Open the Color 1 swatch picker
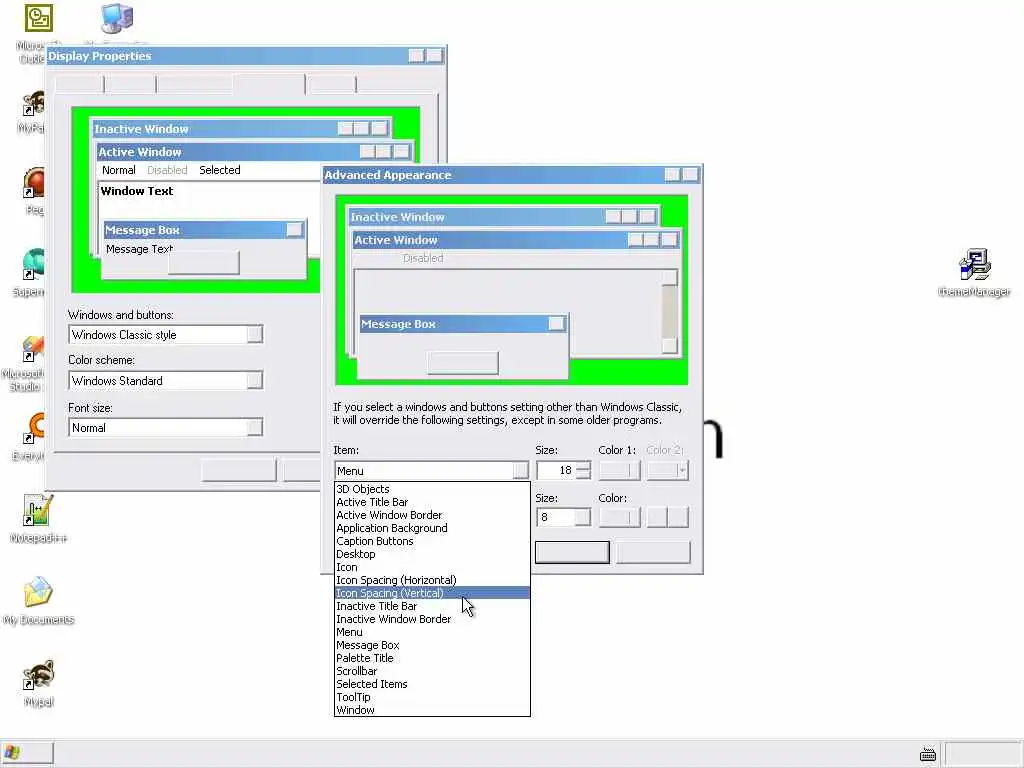The width and height of the screenshot is (1024, 768). [x=620, y=470]
